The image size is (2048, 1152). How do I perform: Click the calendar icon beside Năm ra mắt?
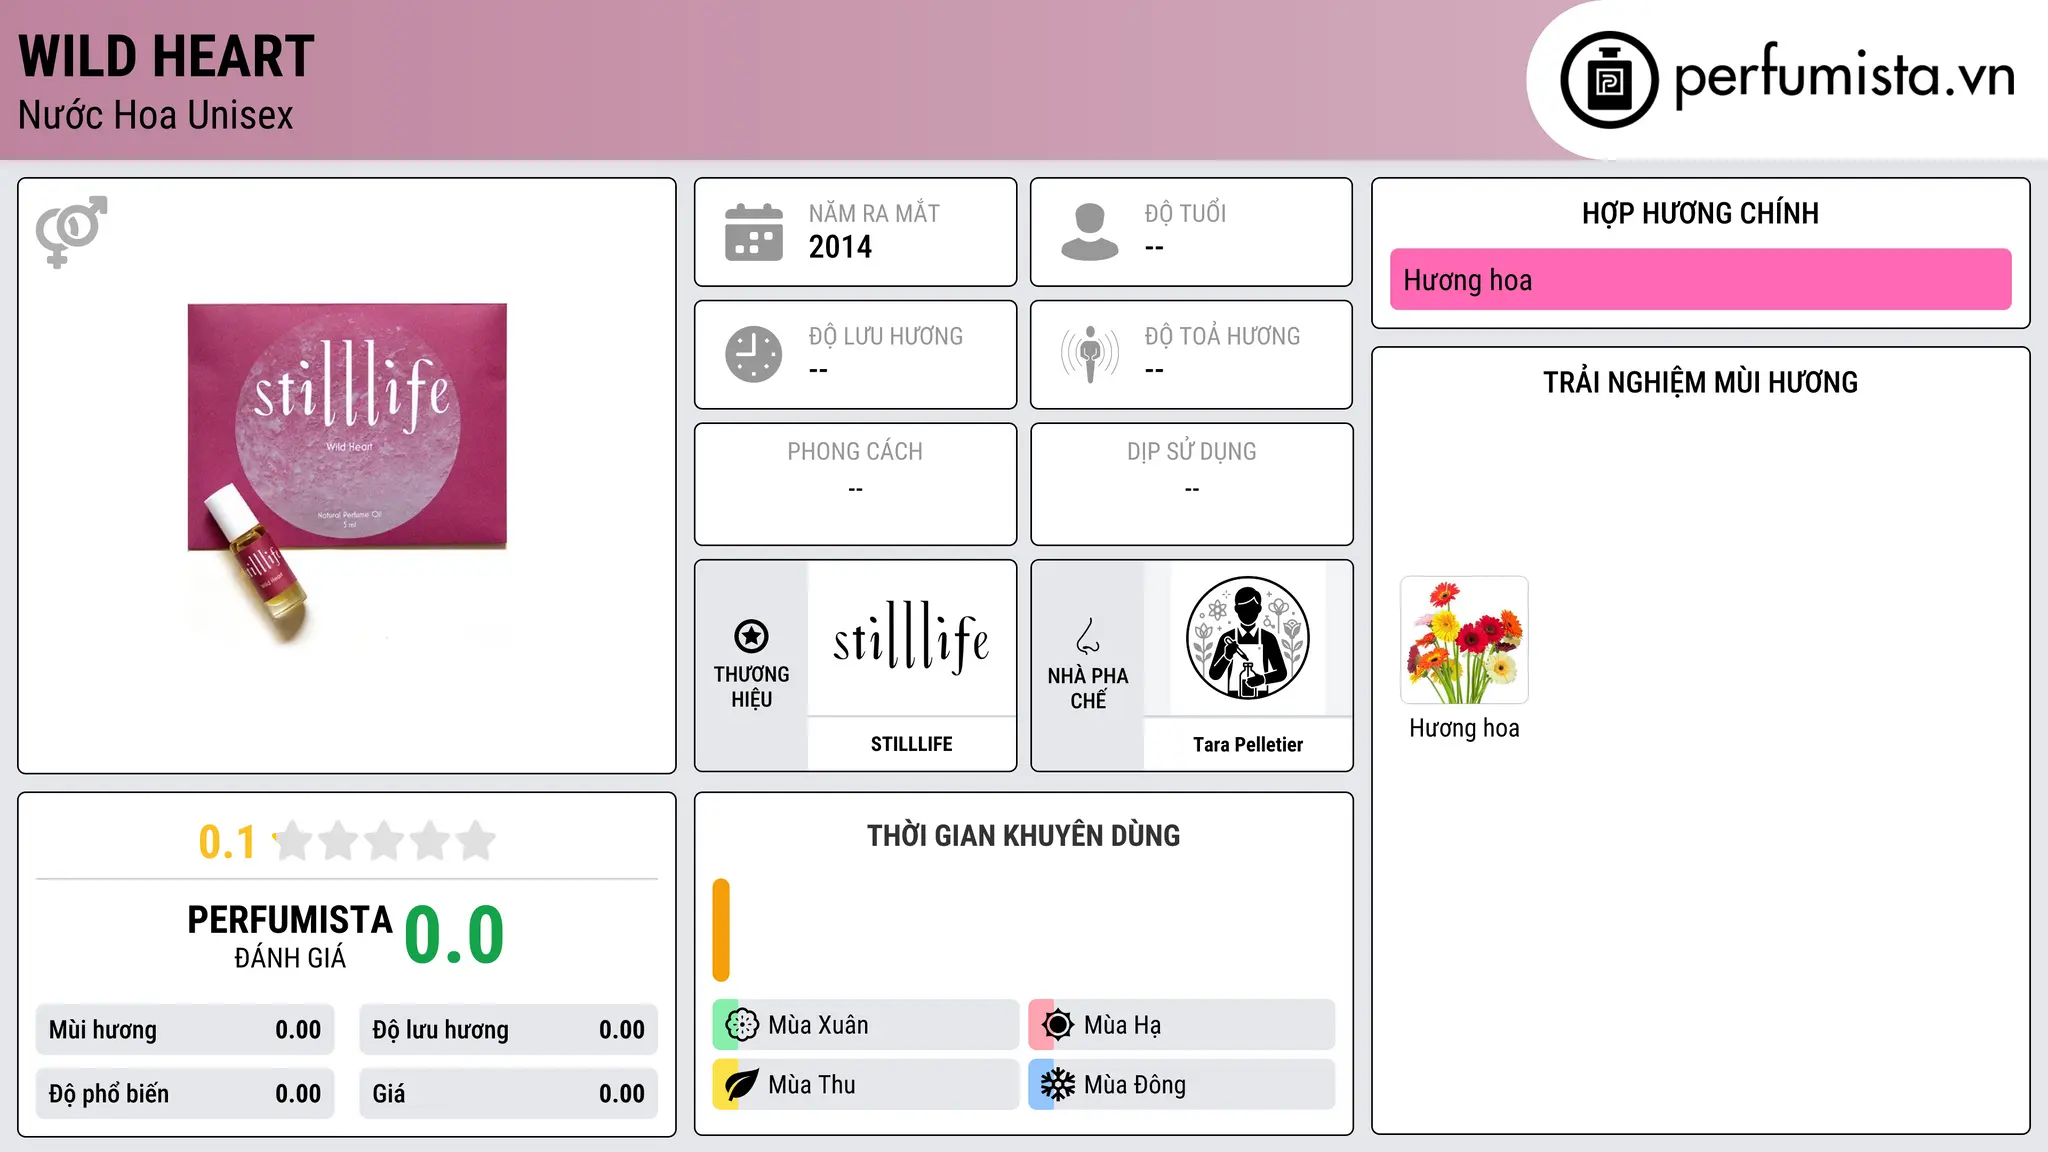tap(754, 232)
